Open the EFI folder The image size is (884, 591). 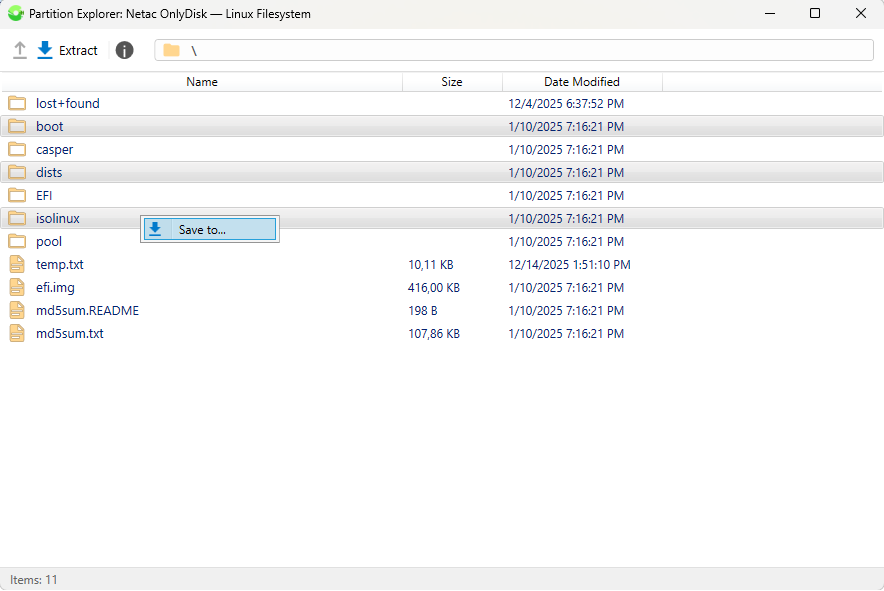click(x=43, y=195)
